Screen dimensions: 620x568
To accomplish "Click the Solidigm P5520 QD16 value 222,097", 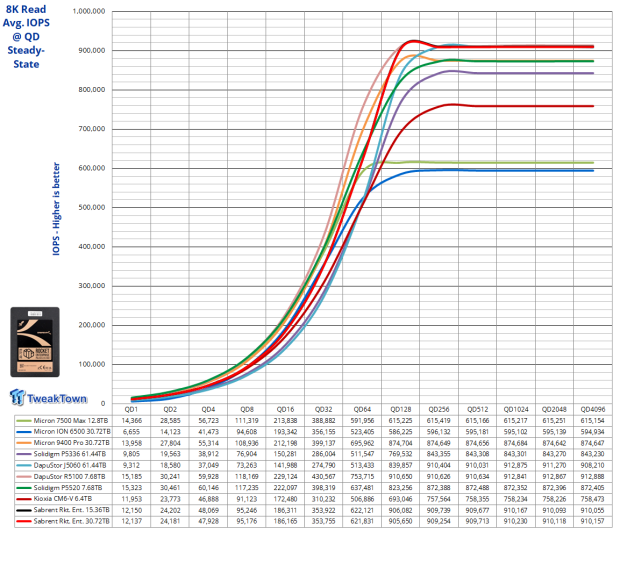I will click(x=285, y=488).
